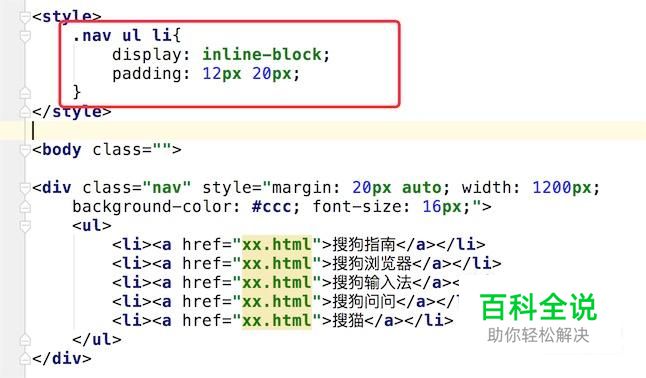Collapse the <style> tag fold marker
Image resolution: width=646 pixels, height=378 pixels.
(x=25, y=17)
